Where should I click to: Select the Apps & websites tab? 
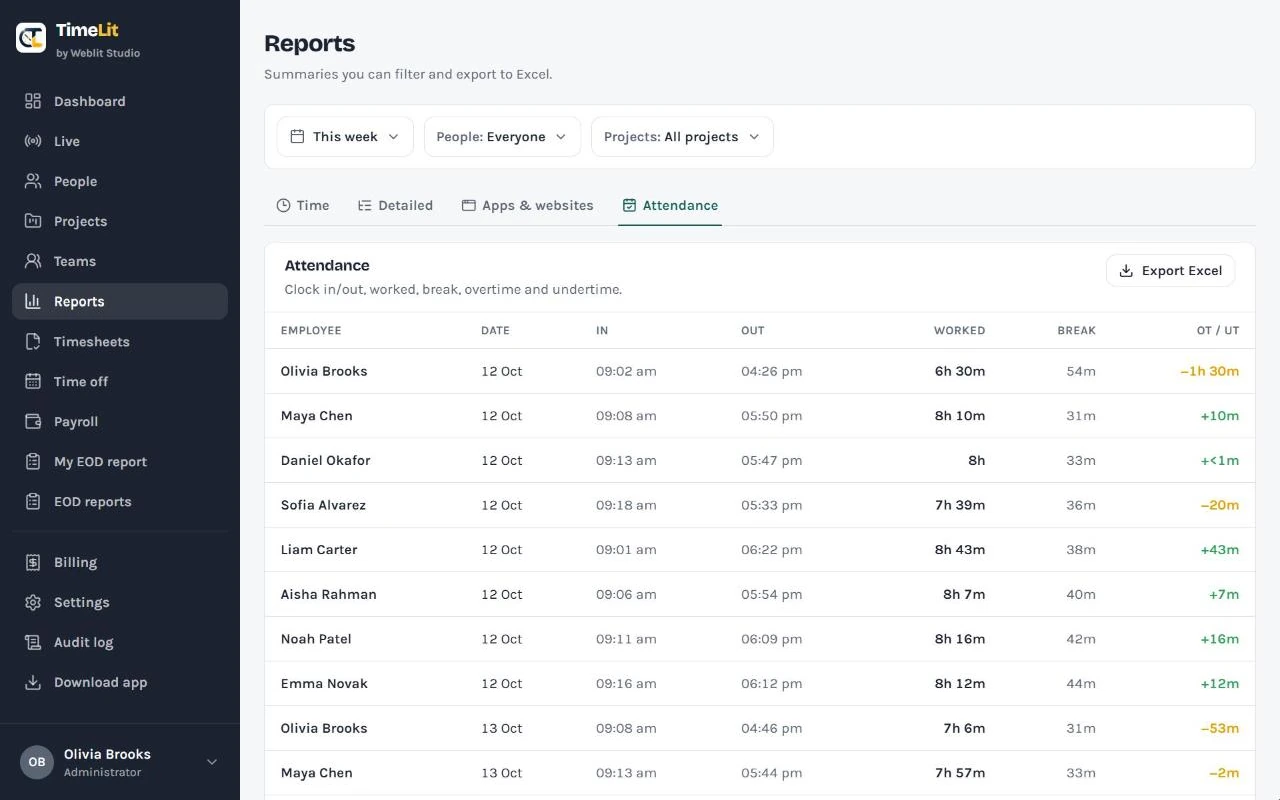[x=527, y=205]
